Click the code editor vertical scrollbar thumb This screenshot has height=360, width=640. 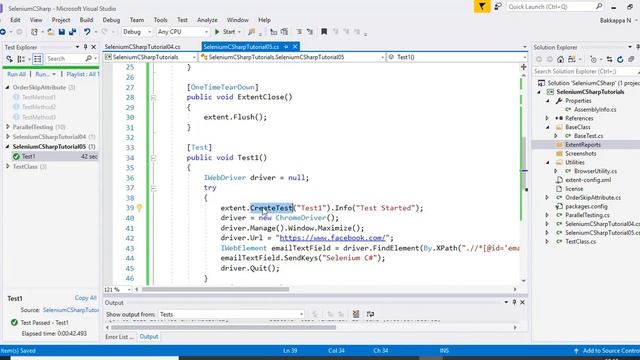[x=524, y=163]
